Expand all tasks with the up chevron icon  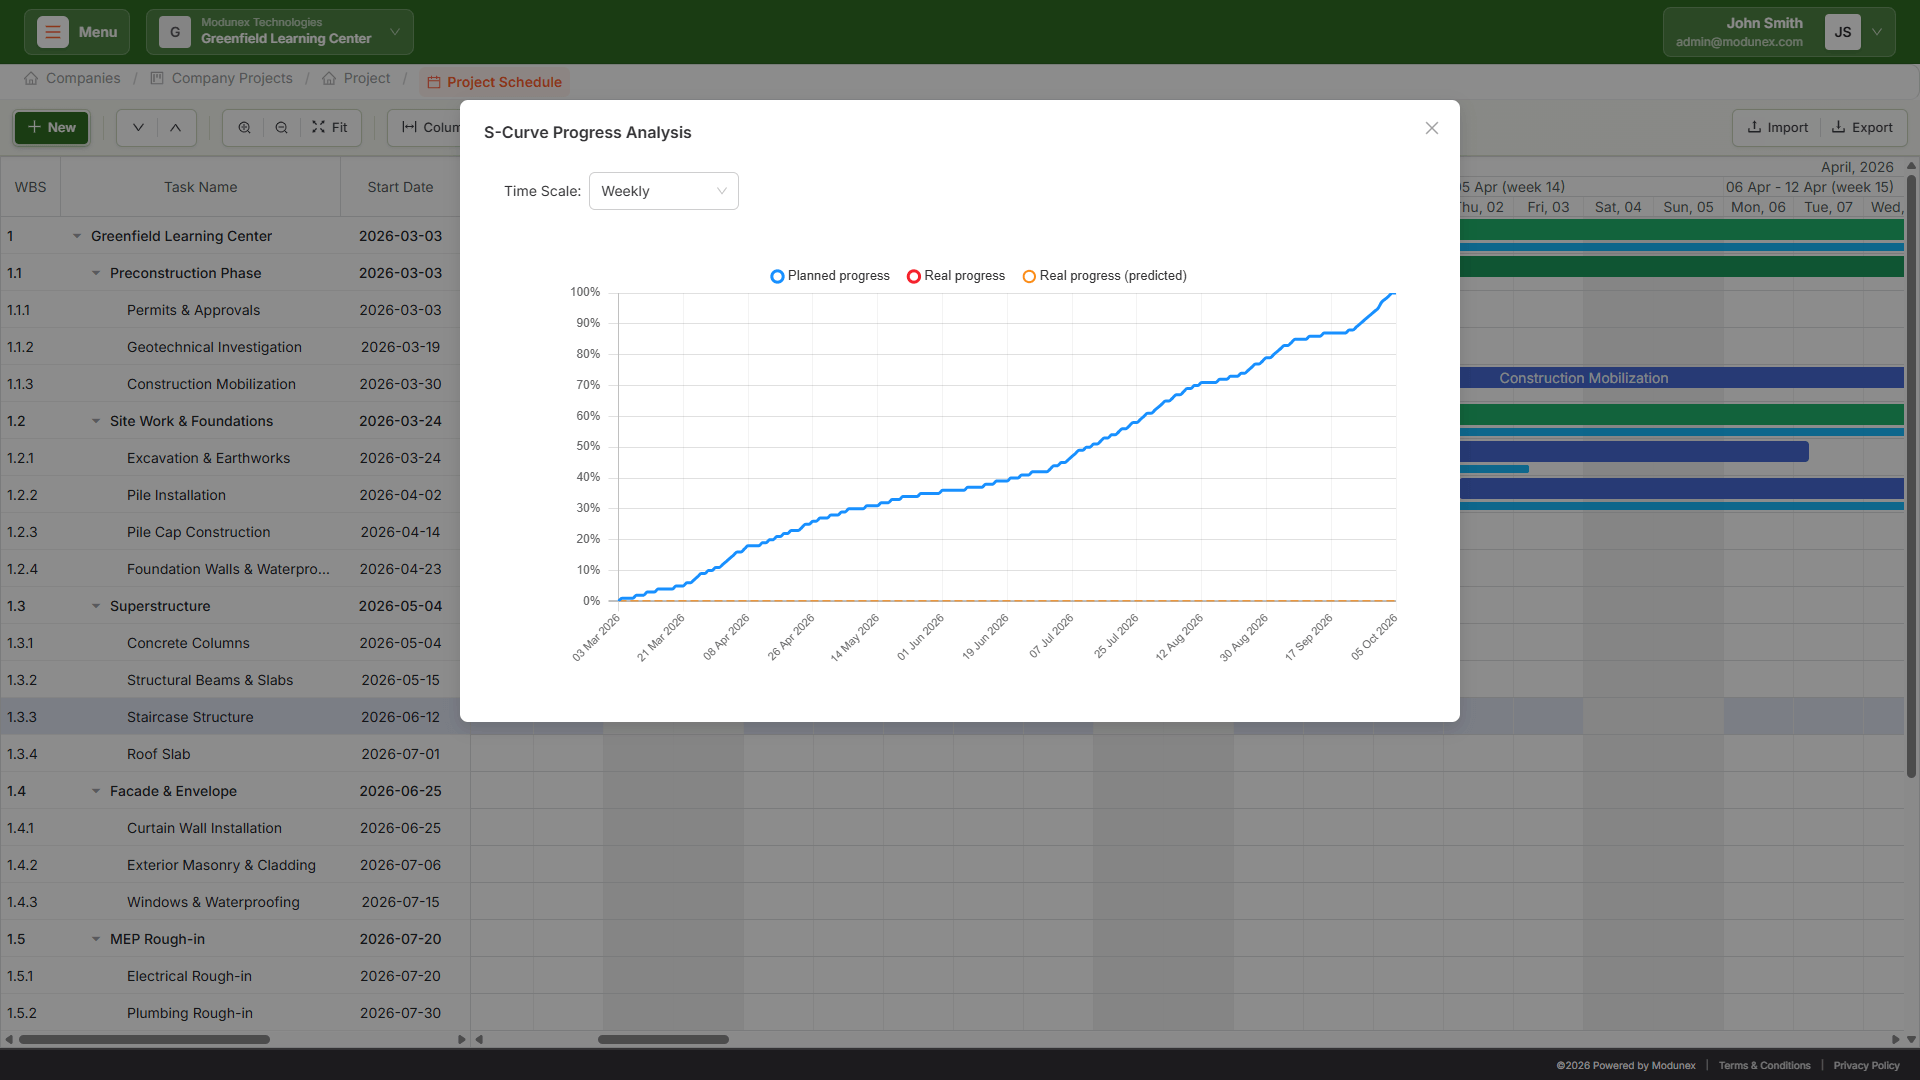[174, 127]
